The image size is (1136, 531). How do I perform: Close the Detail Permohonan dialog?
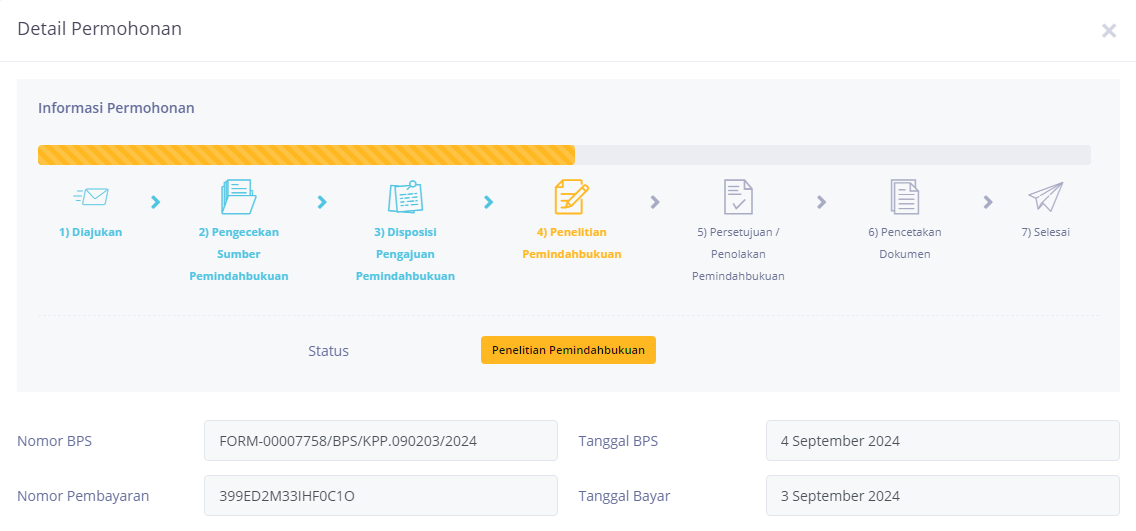point(1108,30)
